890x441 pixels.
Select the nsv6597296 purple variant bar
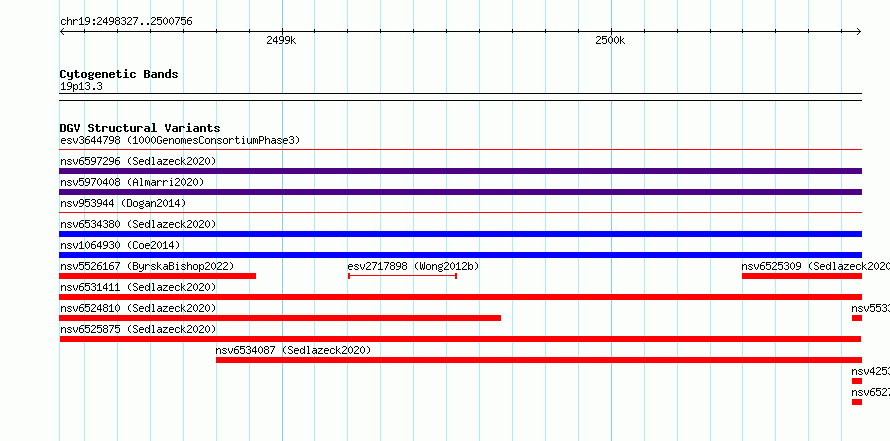click(x=460, y=171)
